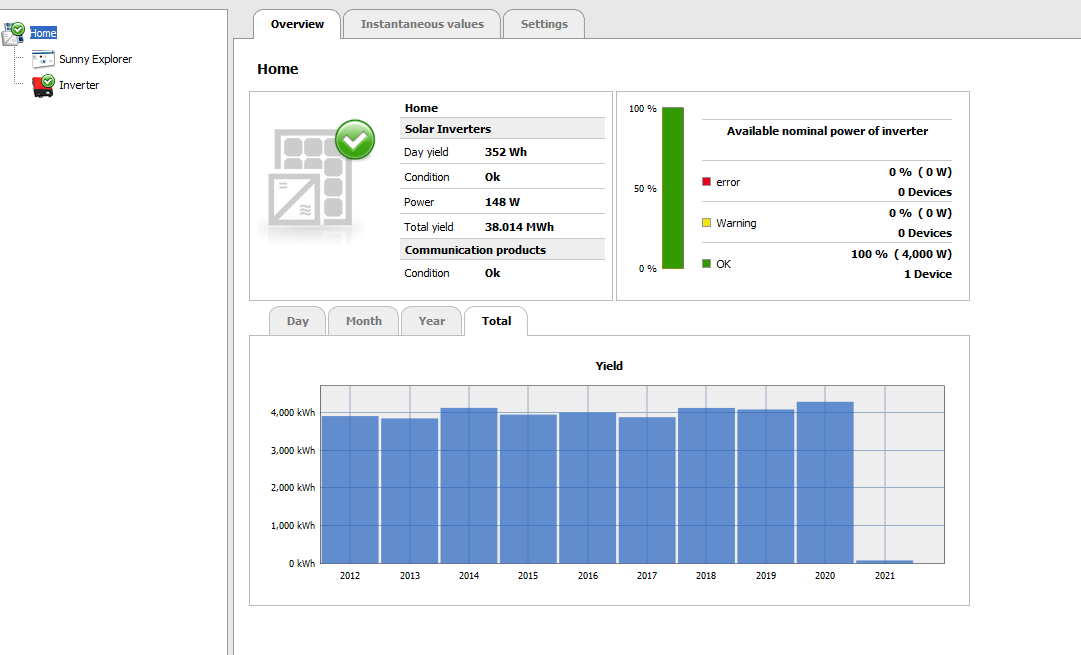Viewport: 1081px width, 655px height.
Task: Click the 2014 yield bar
Action: (469, 485)
